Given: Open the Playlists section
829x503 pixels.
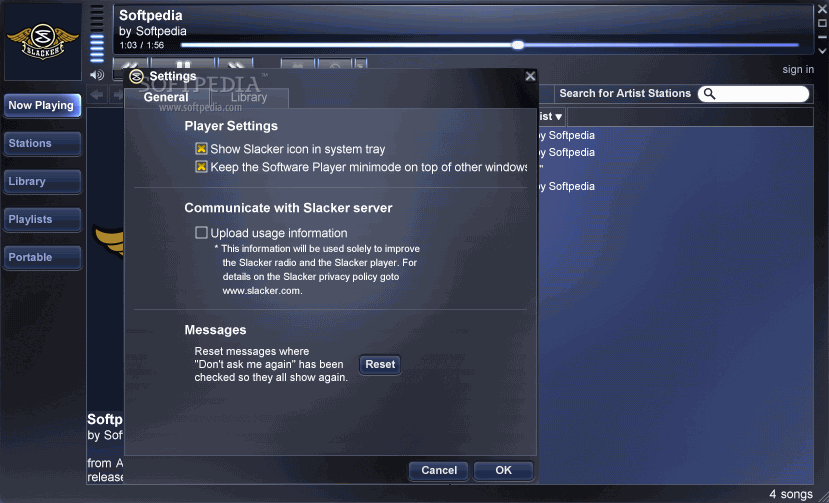Looking at the screenshot, I should pos(42,220).
